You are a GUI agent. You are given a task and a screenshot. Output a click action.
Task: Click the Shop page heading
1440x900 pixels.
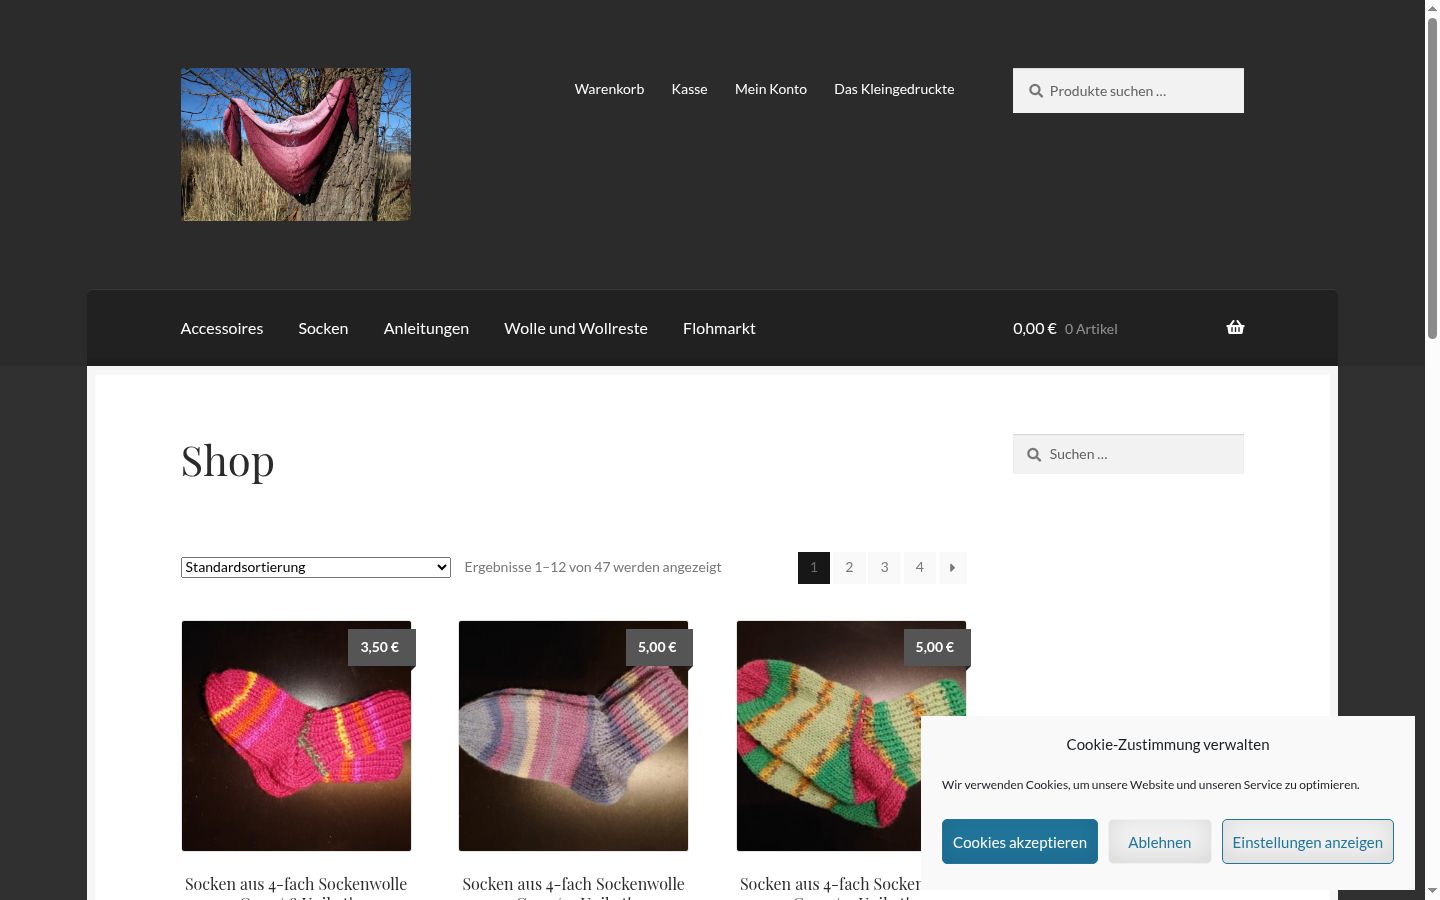point(228,461)
